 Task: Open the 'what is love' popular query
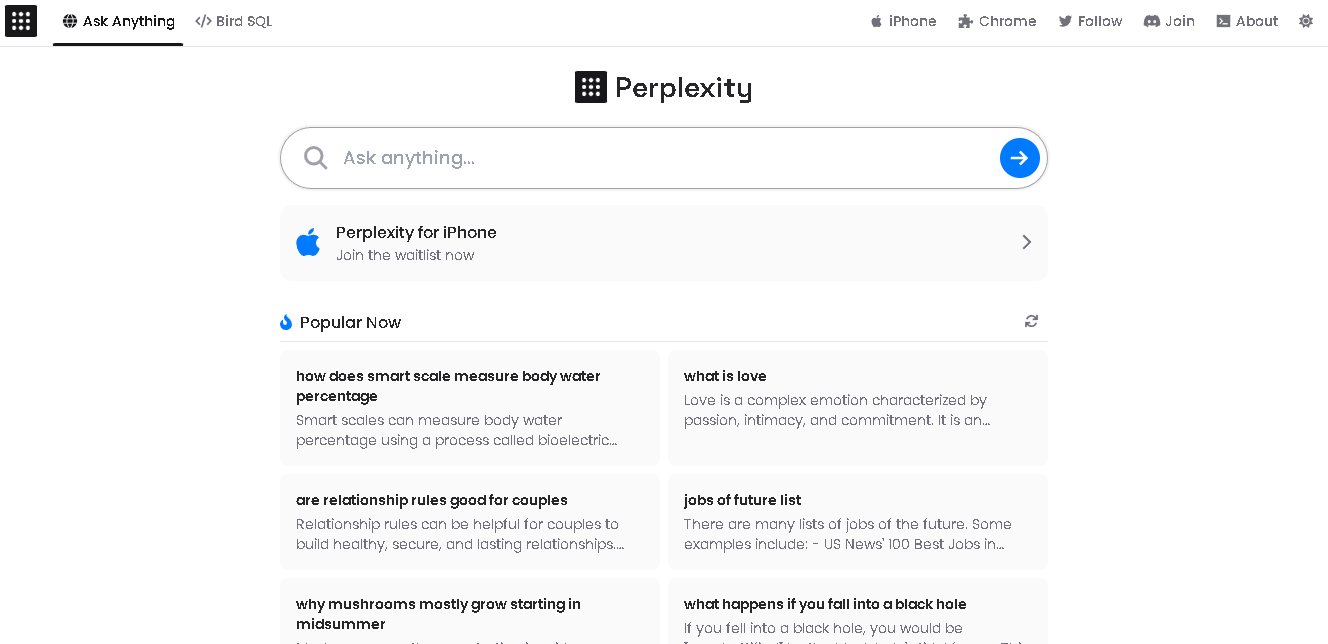pos(858,408)
